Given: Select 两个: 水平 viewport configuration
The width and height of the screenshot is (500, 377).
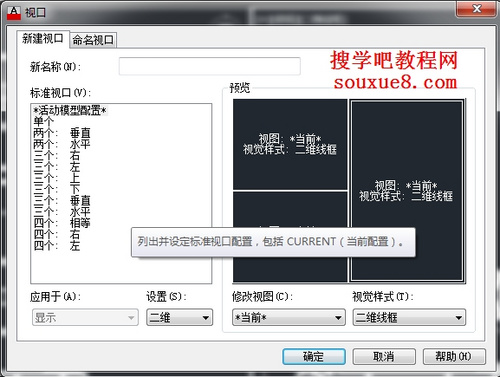Looking at the screenshot, I should (62, 144).
